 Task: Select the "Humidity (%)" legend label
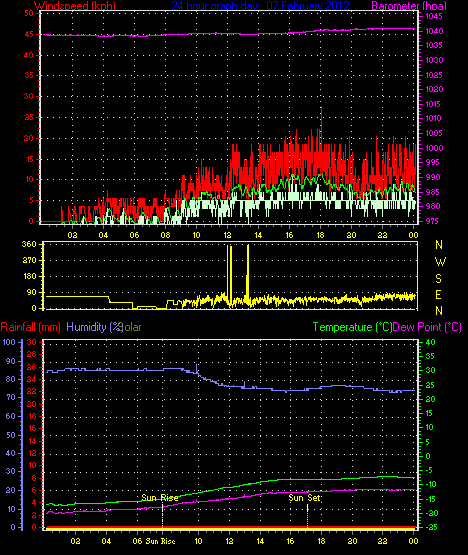coord(95,327)
